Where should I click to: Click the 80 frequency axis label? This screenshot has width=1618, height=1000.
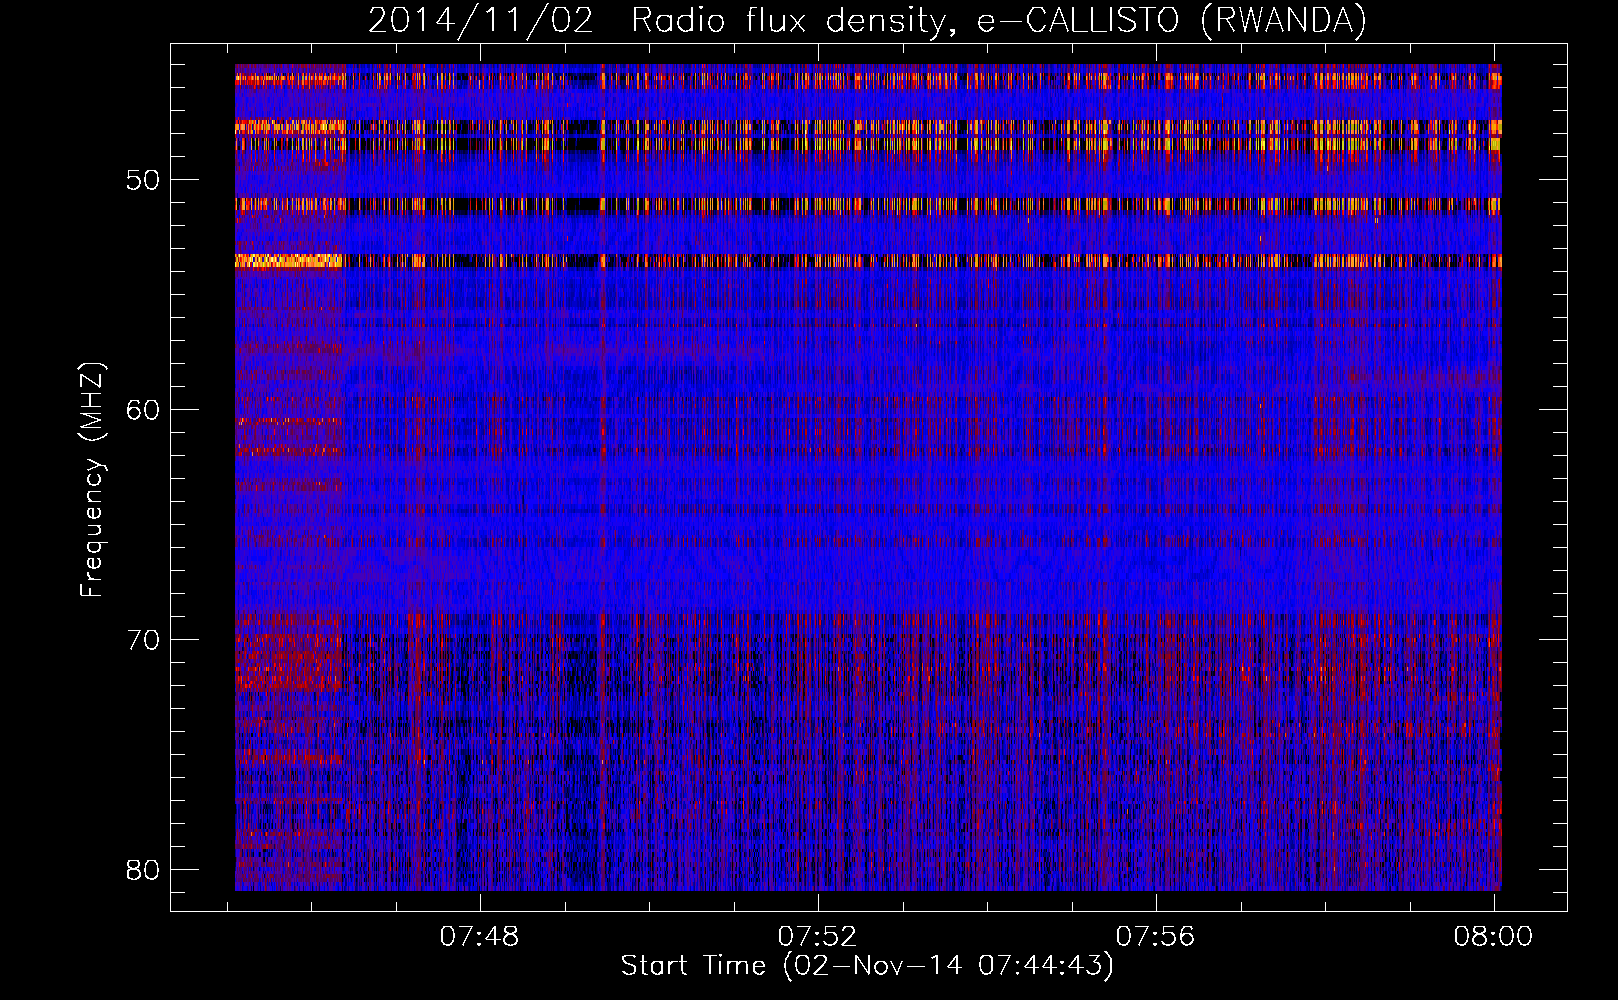[x=144, y=870]
